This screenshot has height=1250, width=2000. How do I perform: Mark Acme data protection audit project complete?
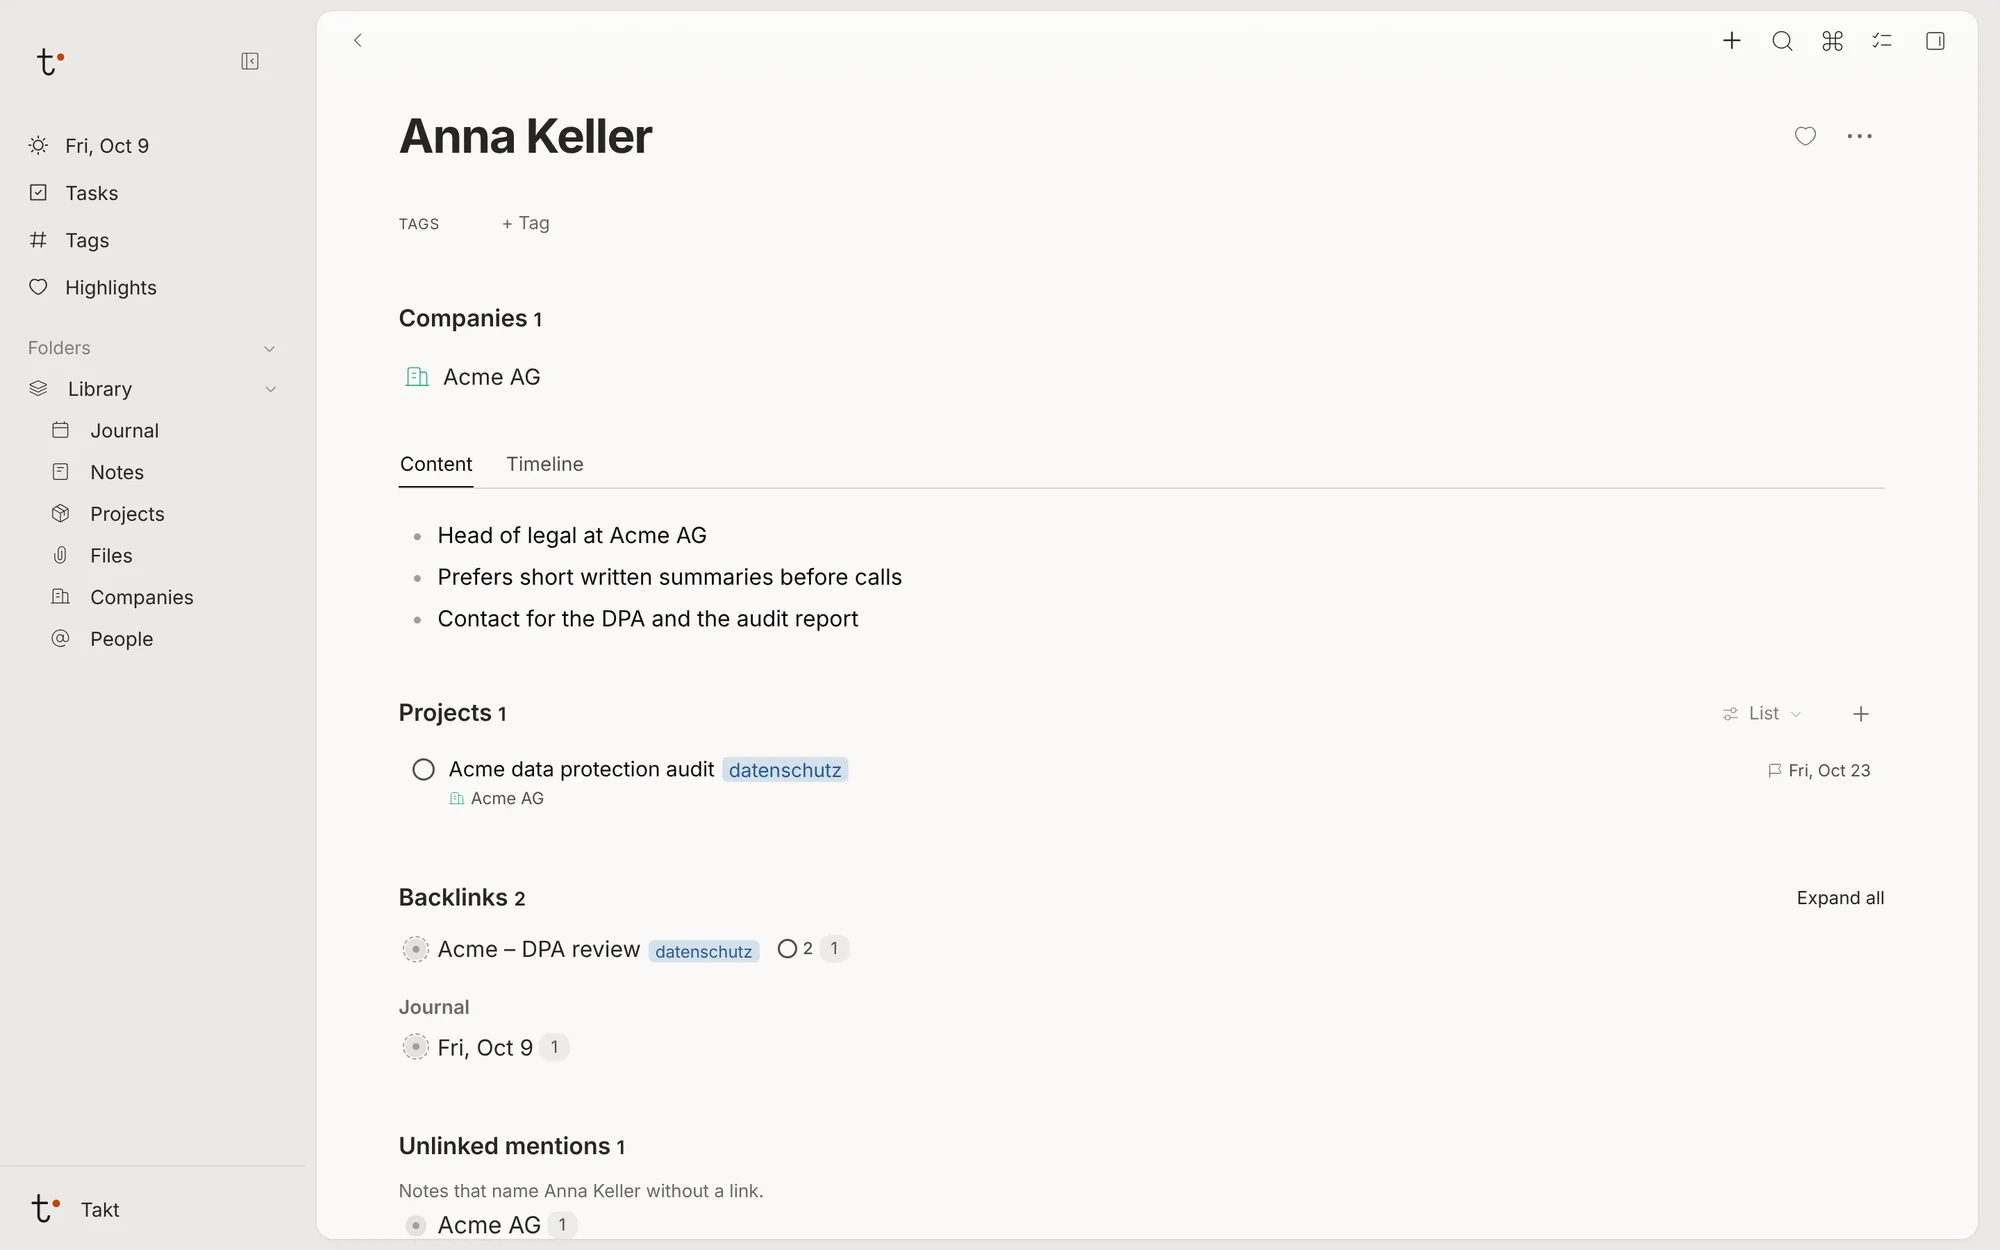[424, 770]
